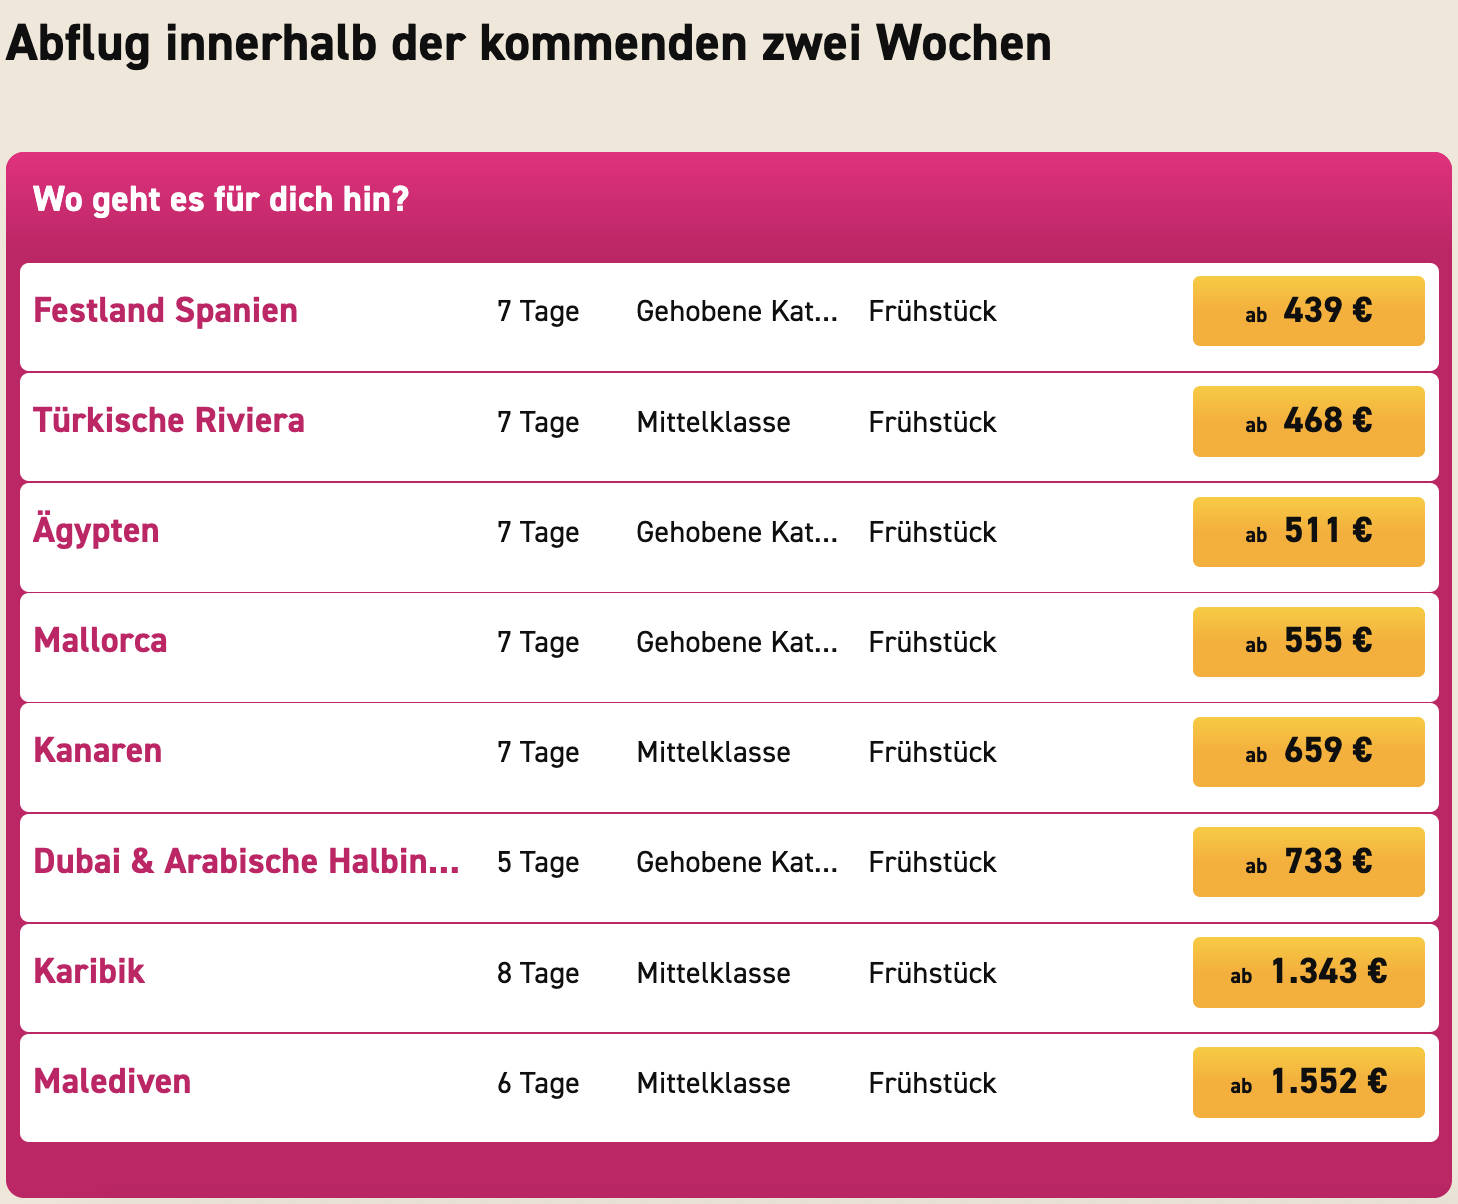Click the ab 733 € price button
Image resolution: width=1458 pixels, height=1204 pixels.
1308,862
